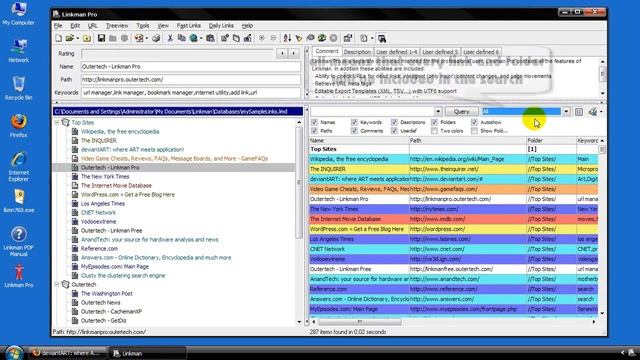The image size is (640, 360).
Task: Click the Outertech folder icon in tree
Action: click(x=65, y=284)
